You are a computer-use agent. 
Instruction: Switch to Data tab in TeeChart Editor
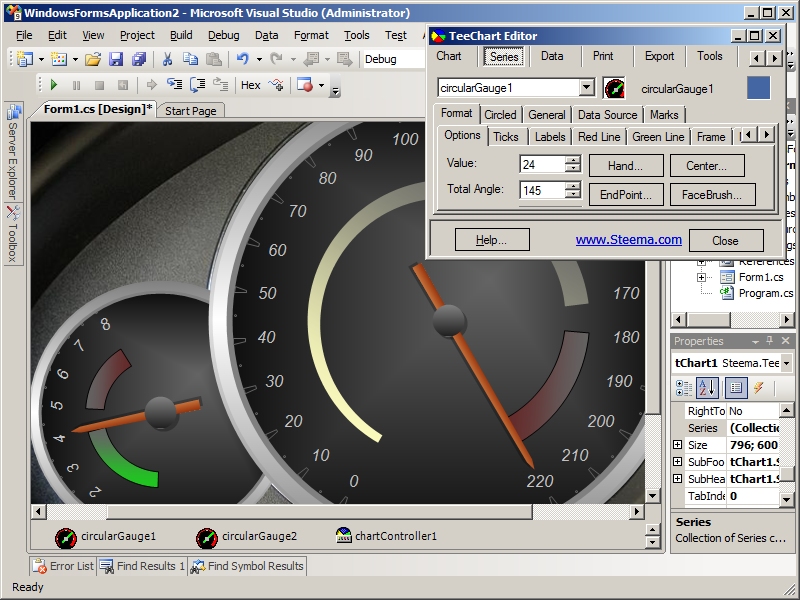pos(552,56)
